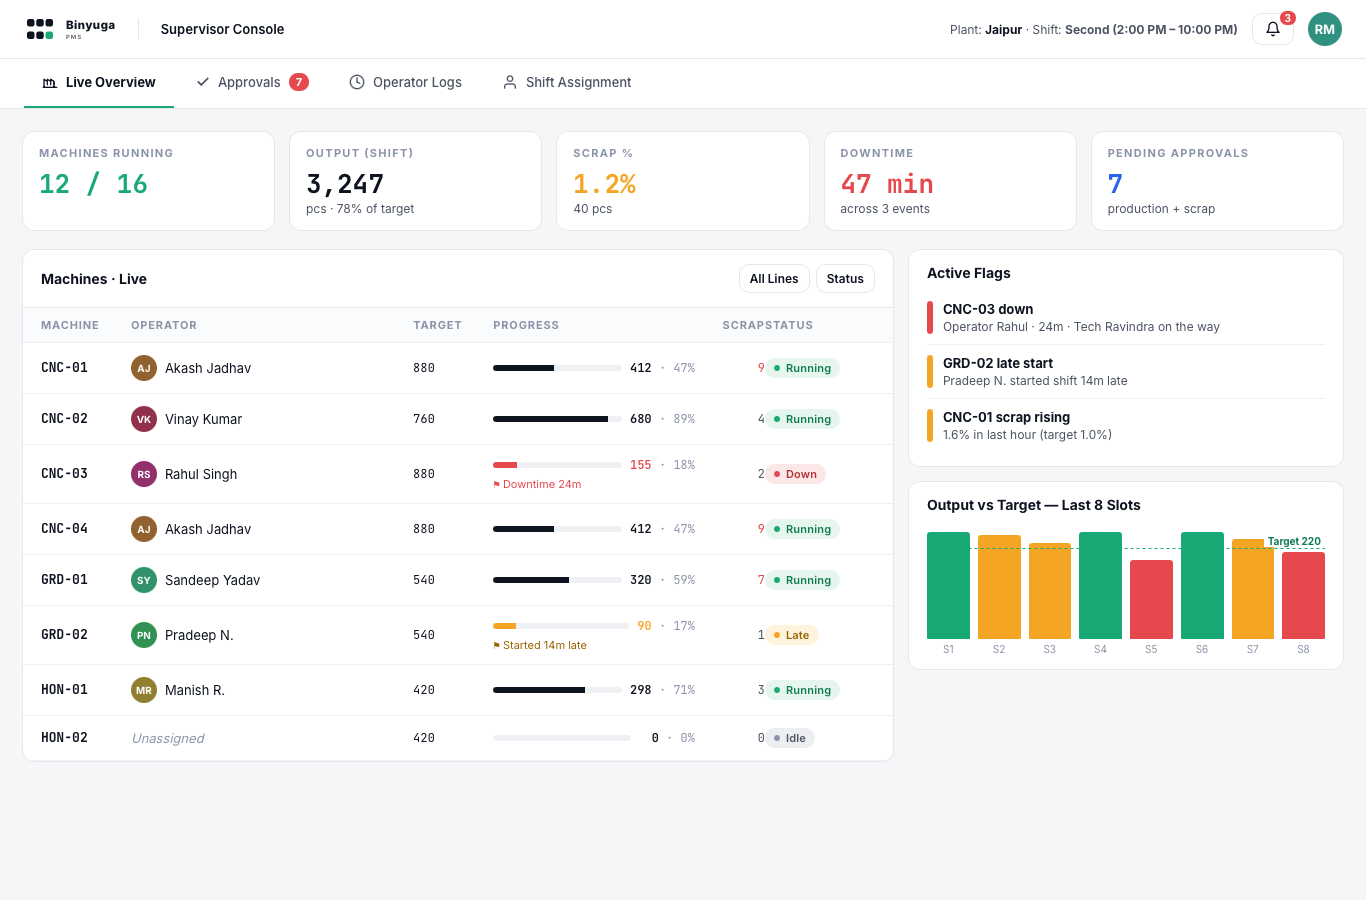Open the All Lines filter
Viewport: 1366px width, 900px height.
coord(774,279)
